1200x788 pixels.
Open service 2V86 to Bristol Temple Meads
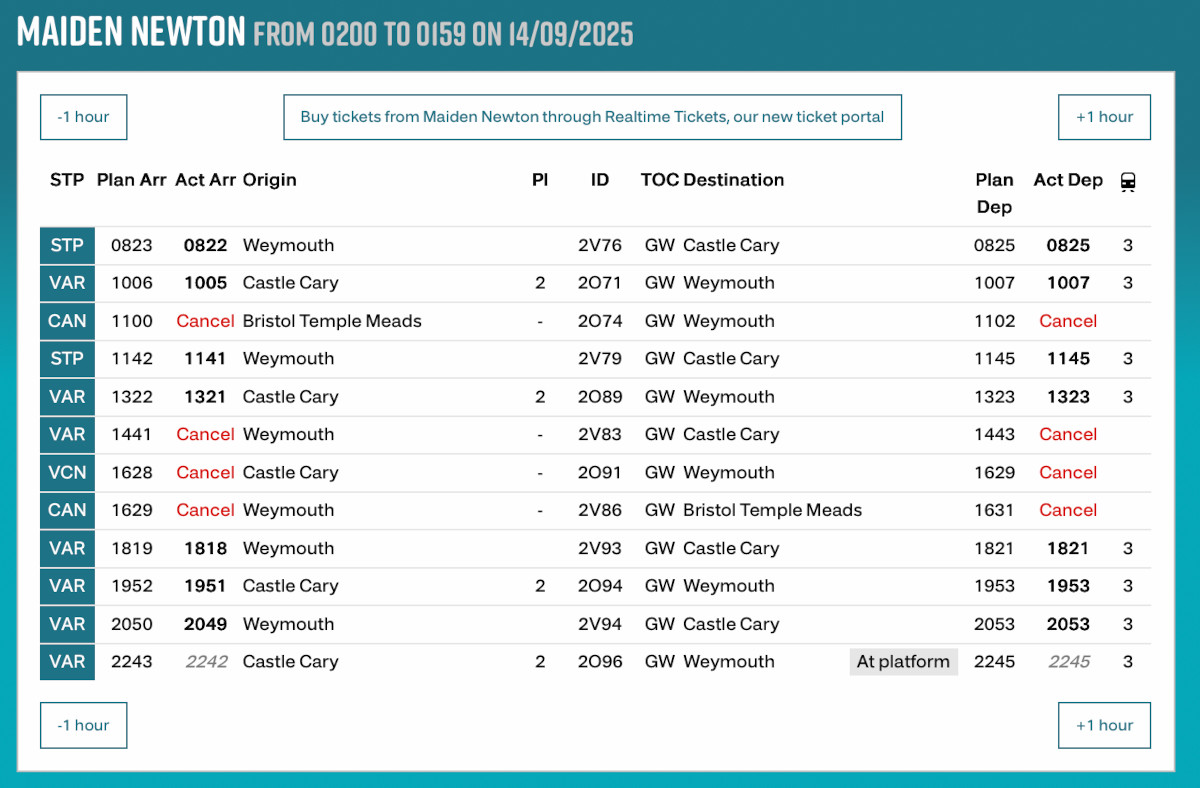[600, 510]
